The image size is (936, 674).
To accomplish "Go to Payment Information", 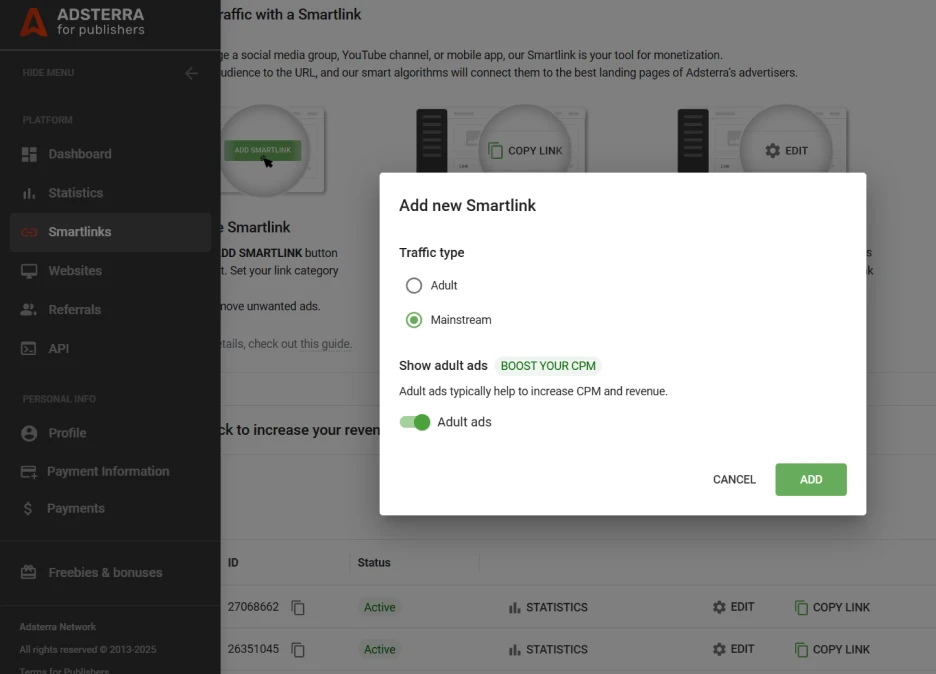I will [110, 472].
